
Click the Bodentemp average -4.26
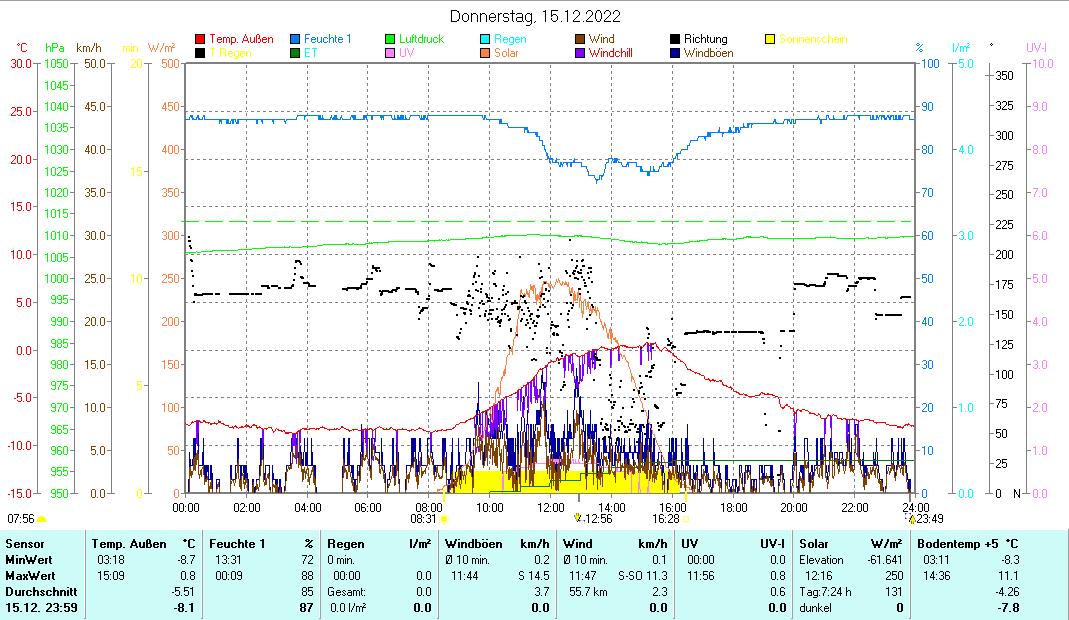pos(1006,591)
